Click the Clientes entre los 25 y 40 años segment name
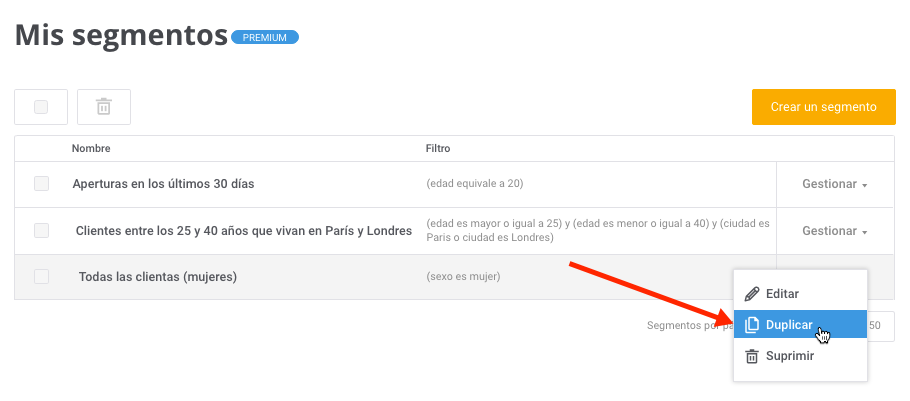The image size is (910, 401). point(244,231)
